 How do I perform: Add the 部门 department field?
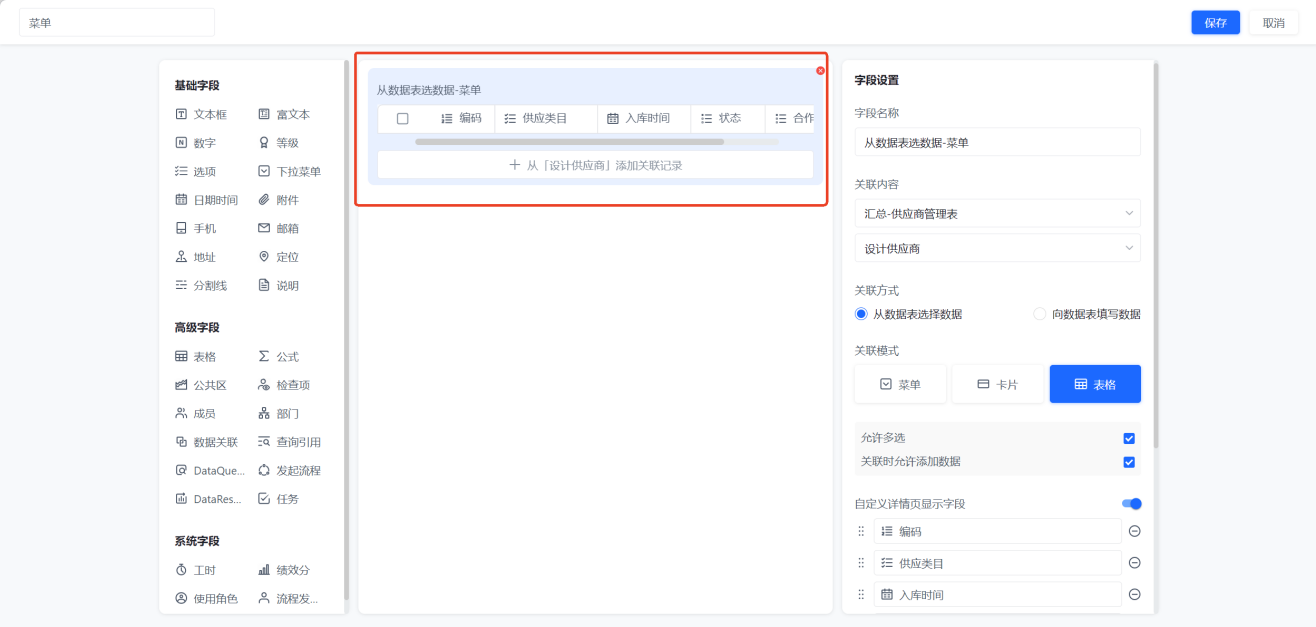[x=279, y=413]
